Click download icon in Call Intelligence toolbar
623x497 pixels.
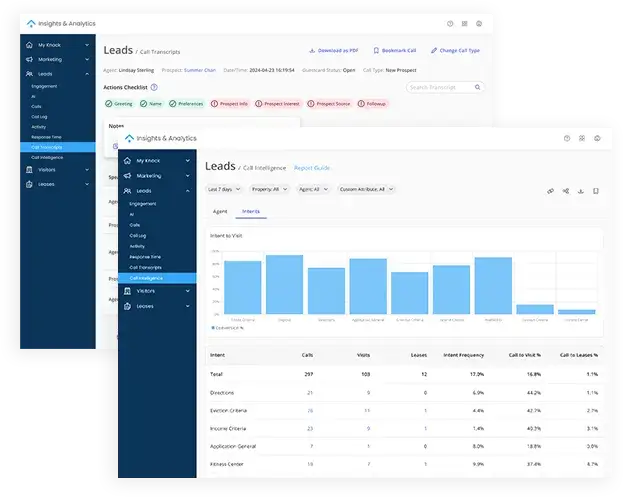(x=581, y=191)
